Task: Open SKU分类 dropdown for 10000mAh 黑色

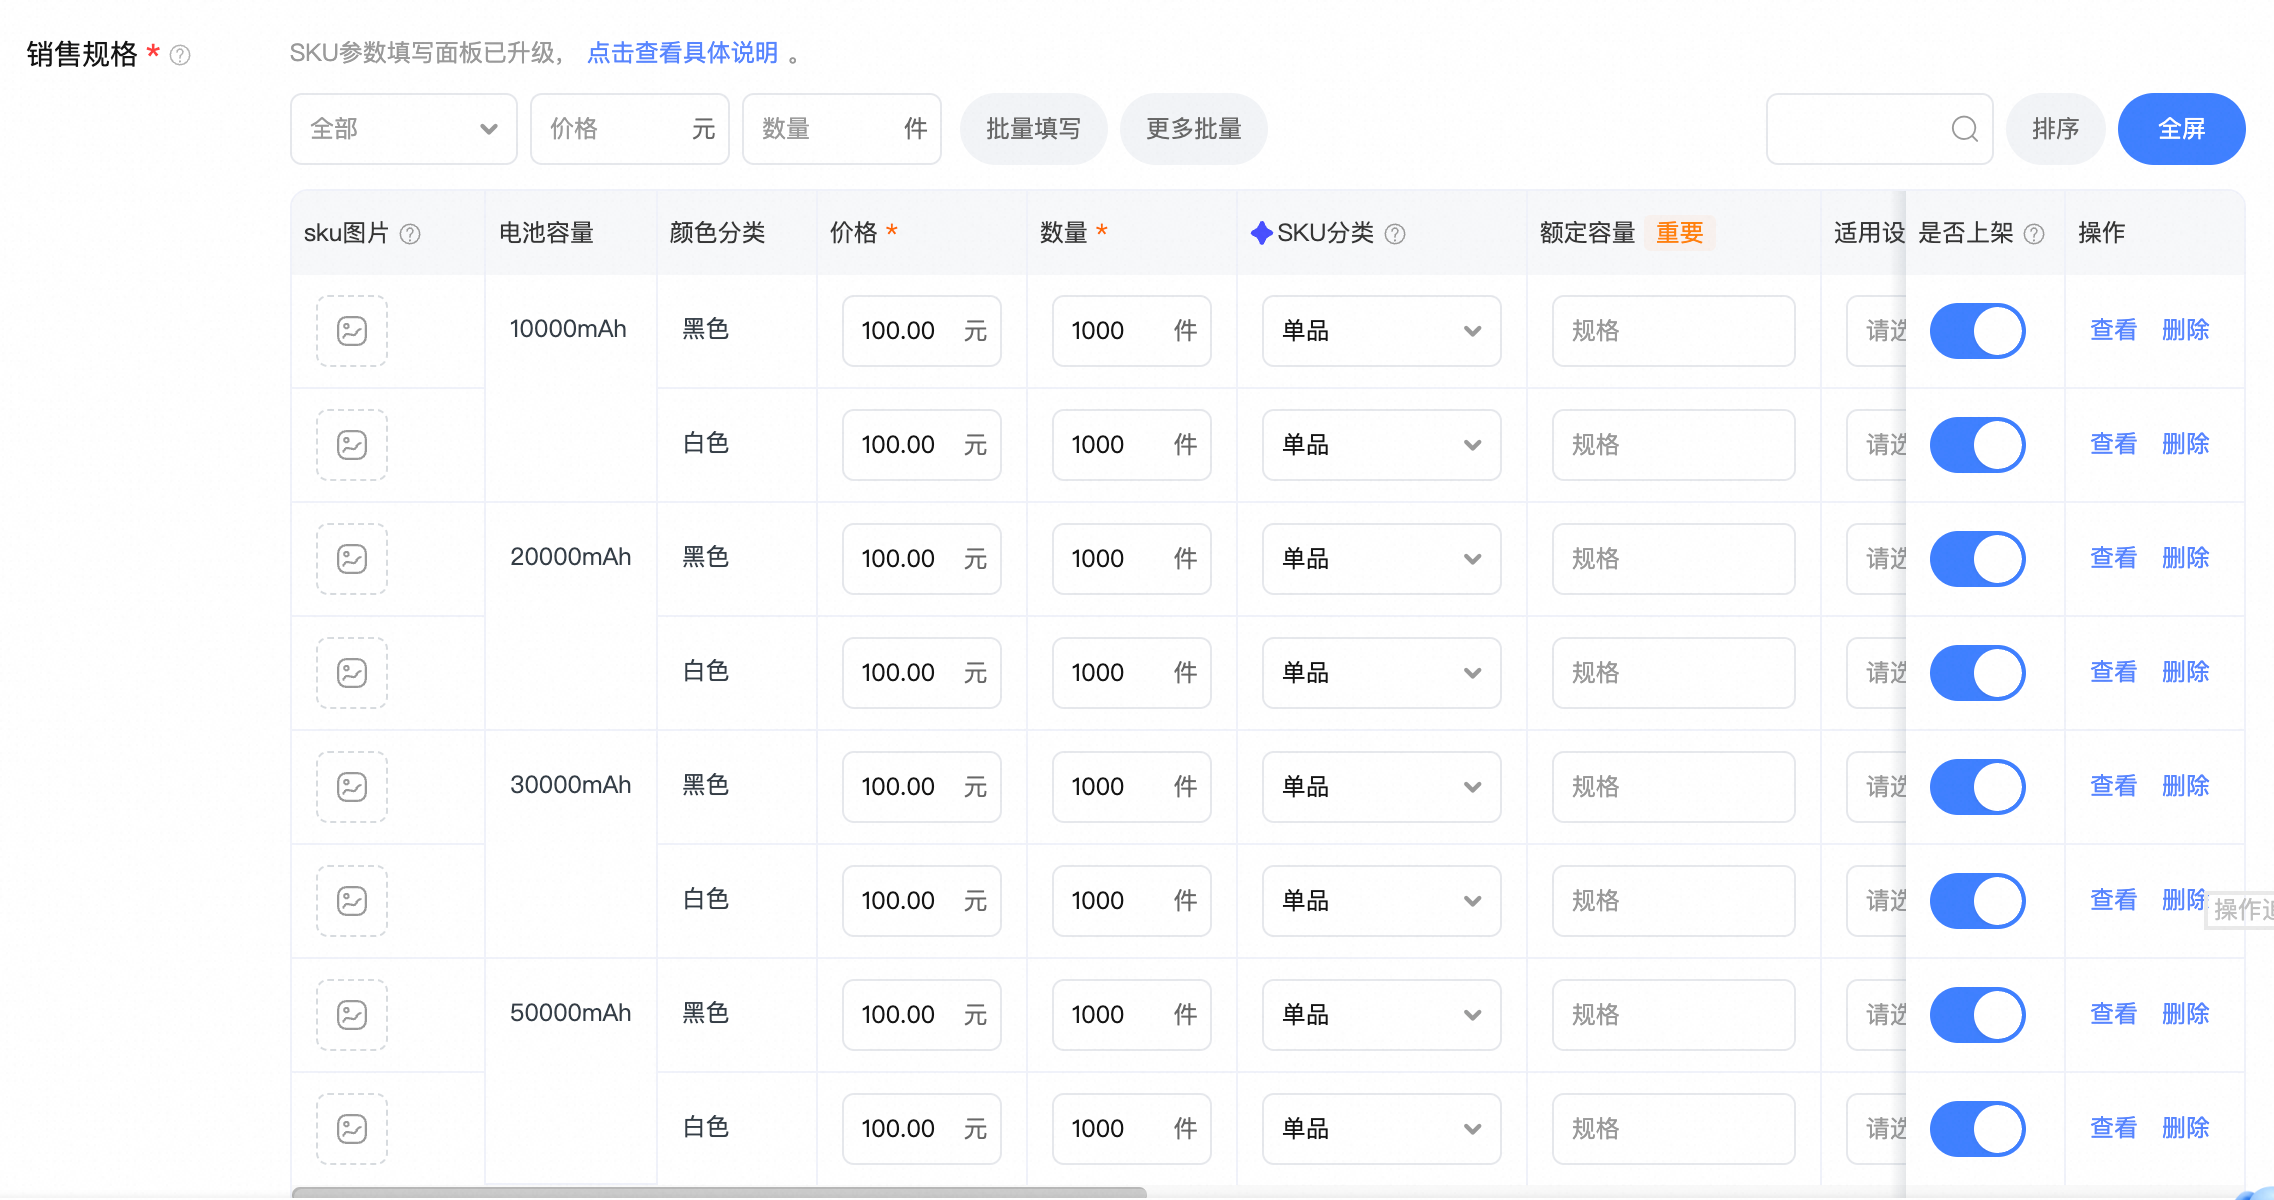Action: [x=1381, y=331]
